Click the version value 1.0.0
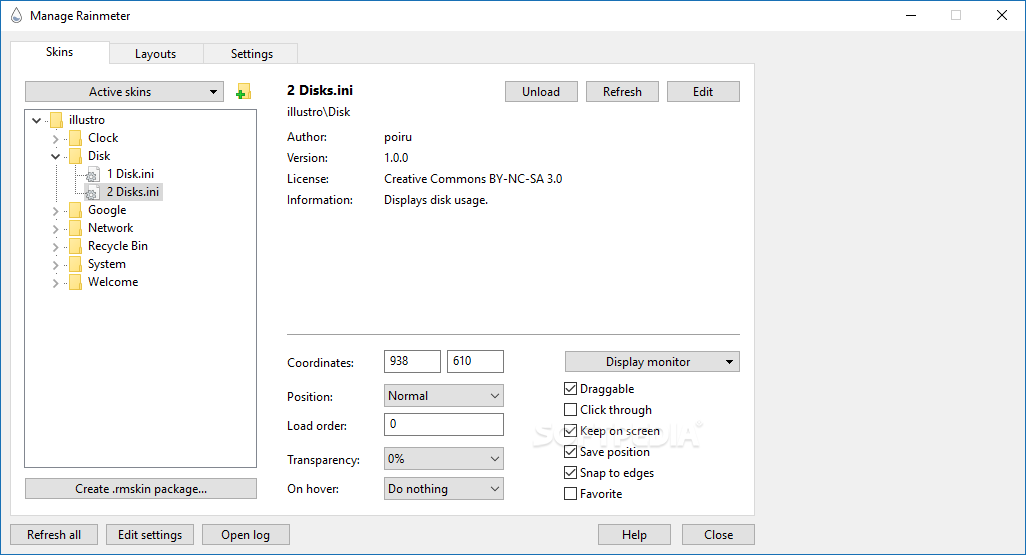1026x555 pixels. point(396,158)
